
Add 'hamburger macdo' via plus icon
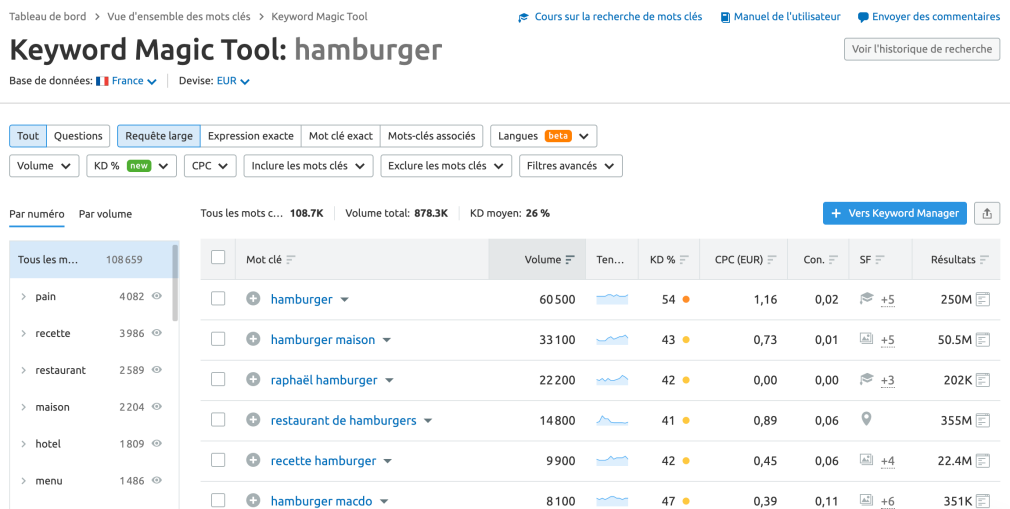(253, 501)
